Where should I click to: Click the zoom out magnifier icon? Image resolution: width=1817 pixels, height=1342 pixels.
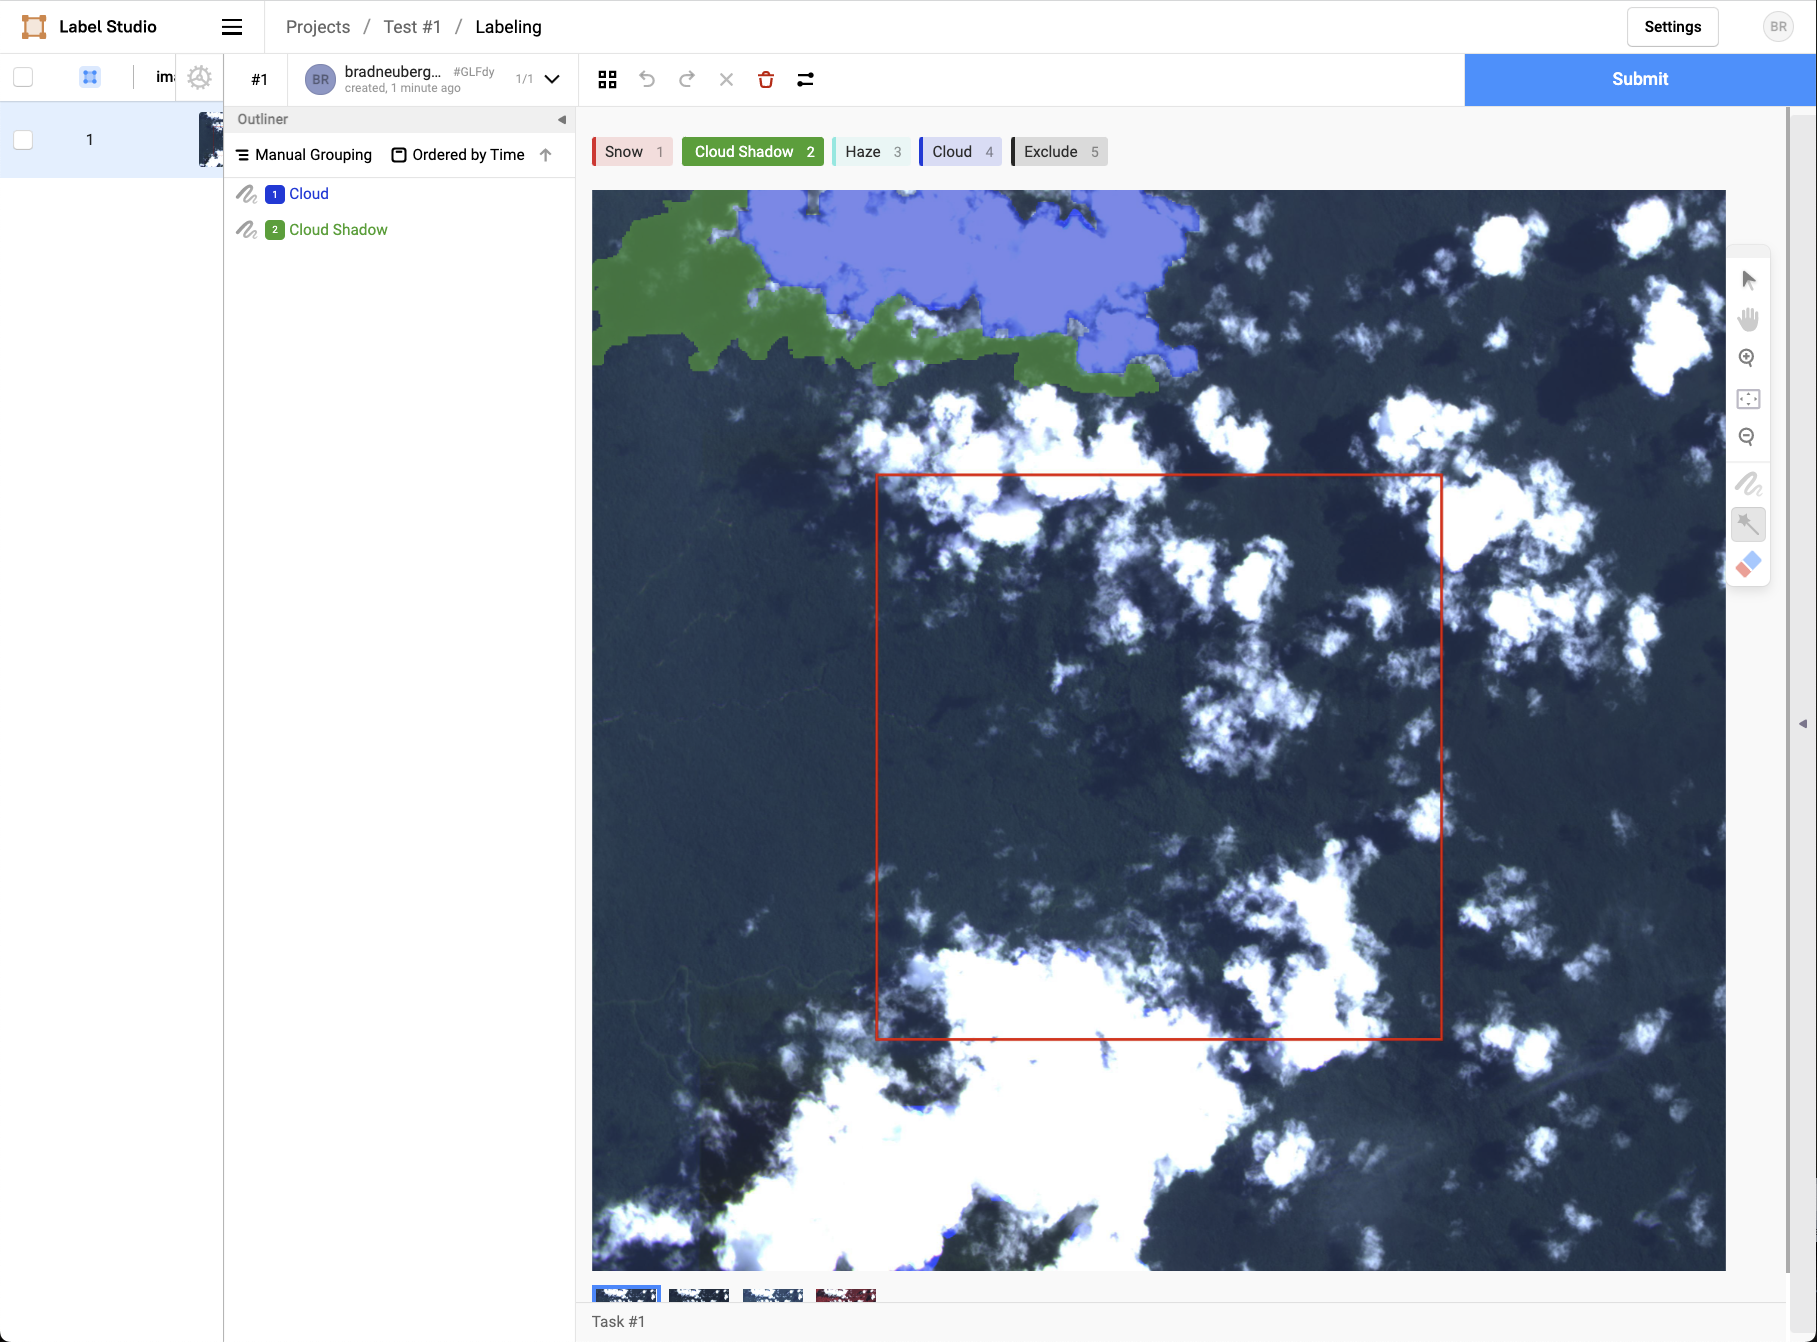click(1747, 437)
